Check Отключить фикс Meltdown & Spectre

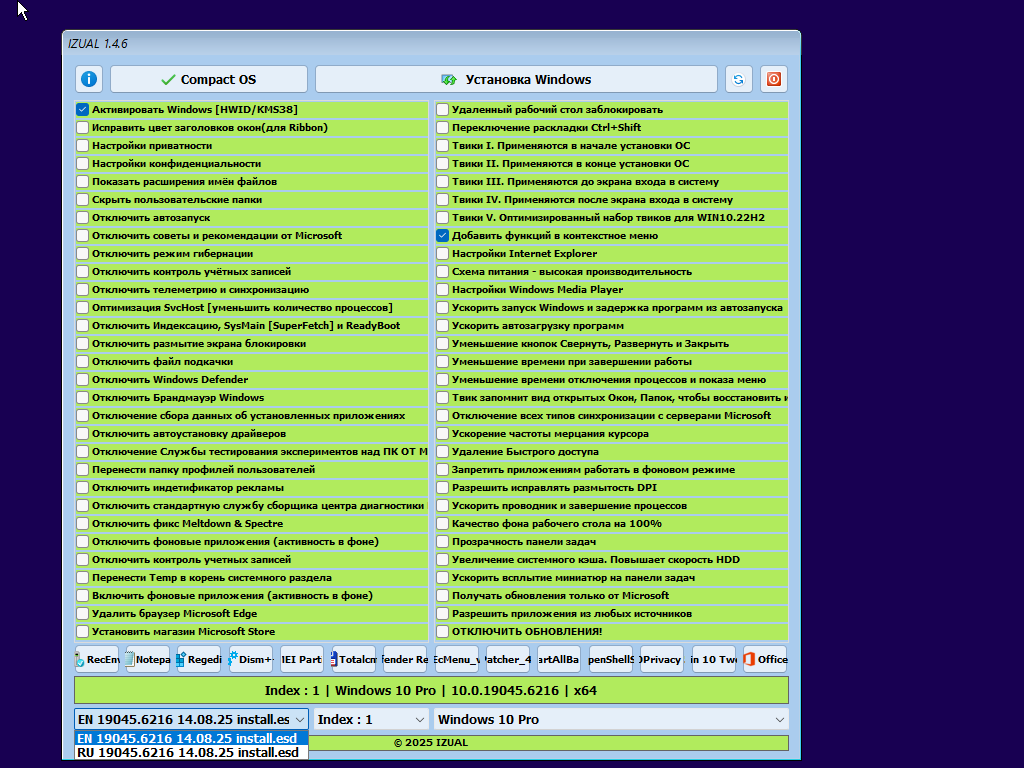click(x=82, y=524)
